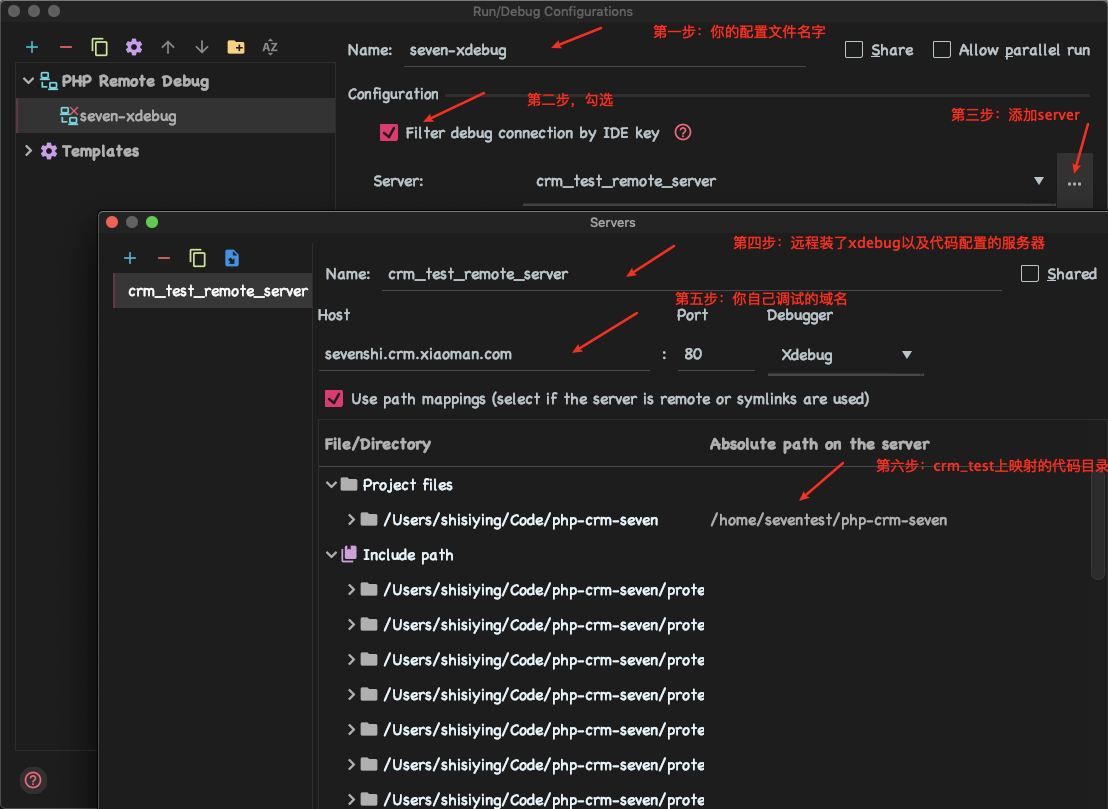Viewport: 1108px width, 809px height.
Task: Click help question mark next to IDE key filter
Action: [x=683, y=132]
